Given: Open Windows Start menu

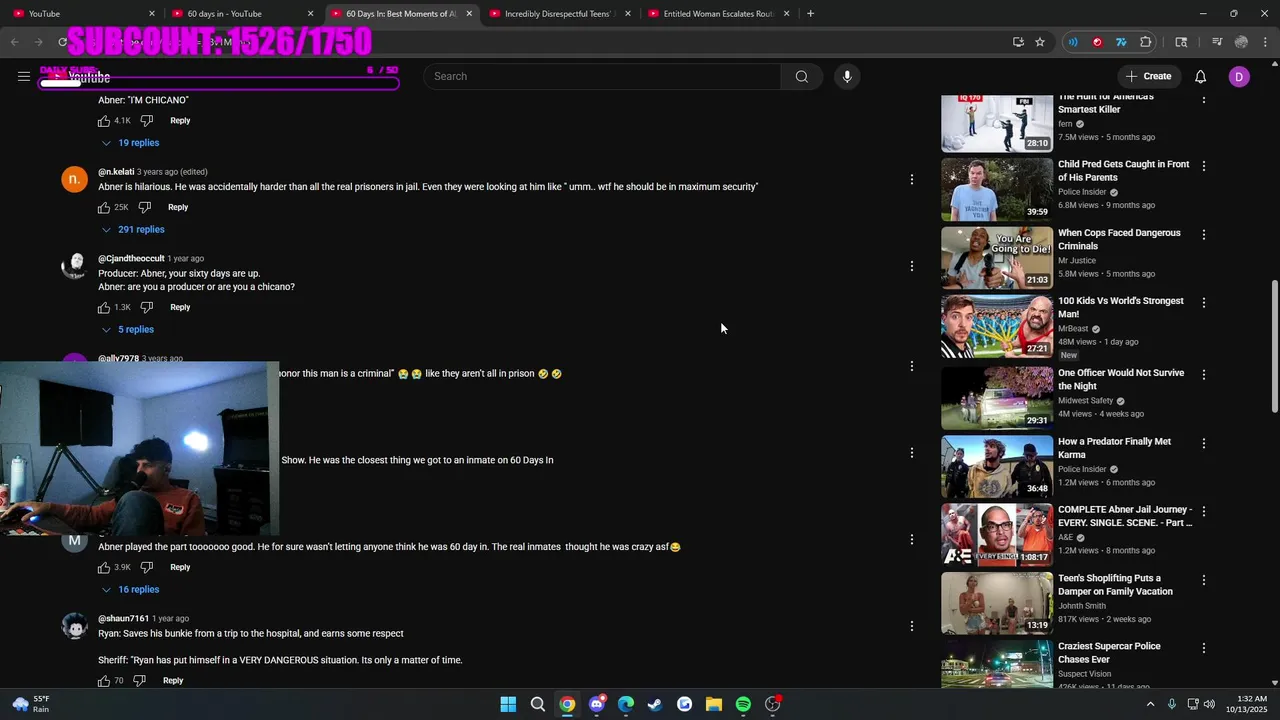Looking at the screenshot, I should tap(508, 704).
